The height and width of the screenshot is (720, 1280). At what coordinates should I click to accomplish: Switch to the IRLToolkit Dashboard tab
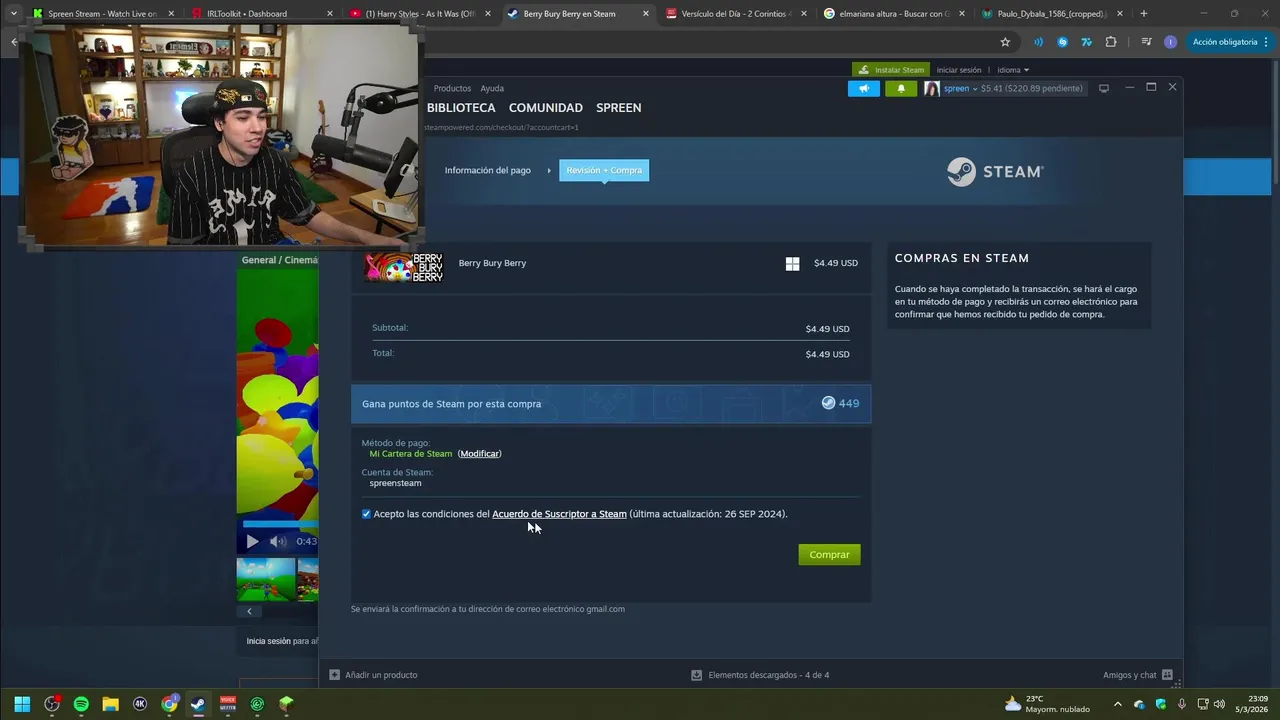coord(263,14)
